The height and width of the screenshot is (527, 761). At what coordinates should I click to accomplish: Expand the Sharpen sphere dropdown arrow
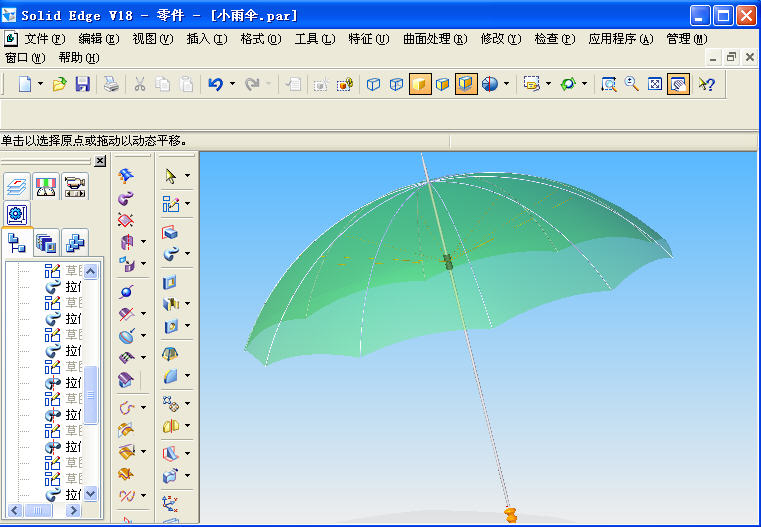[x=506, y=83]
